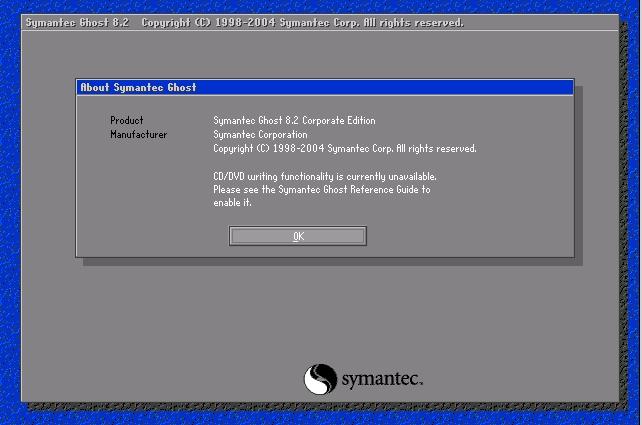Click empty gray area below the dialog
Viewport: 642px width, 425px height.
pos(200,320)
